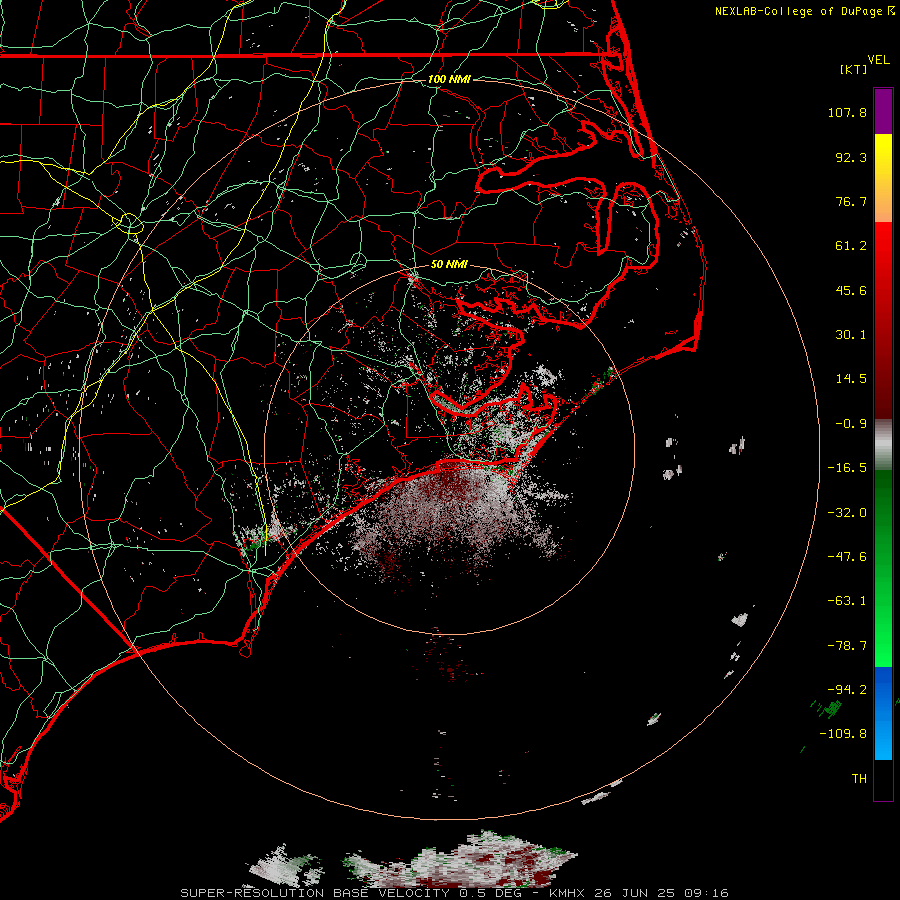Click the -47.6 velocity scale value
The width and height of the screenshot is (900, 900).
(x=847, y=557)
